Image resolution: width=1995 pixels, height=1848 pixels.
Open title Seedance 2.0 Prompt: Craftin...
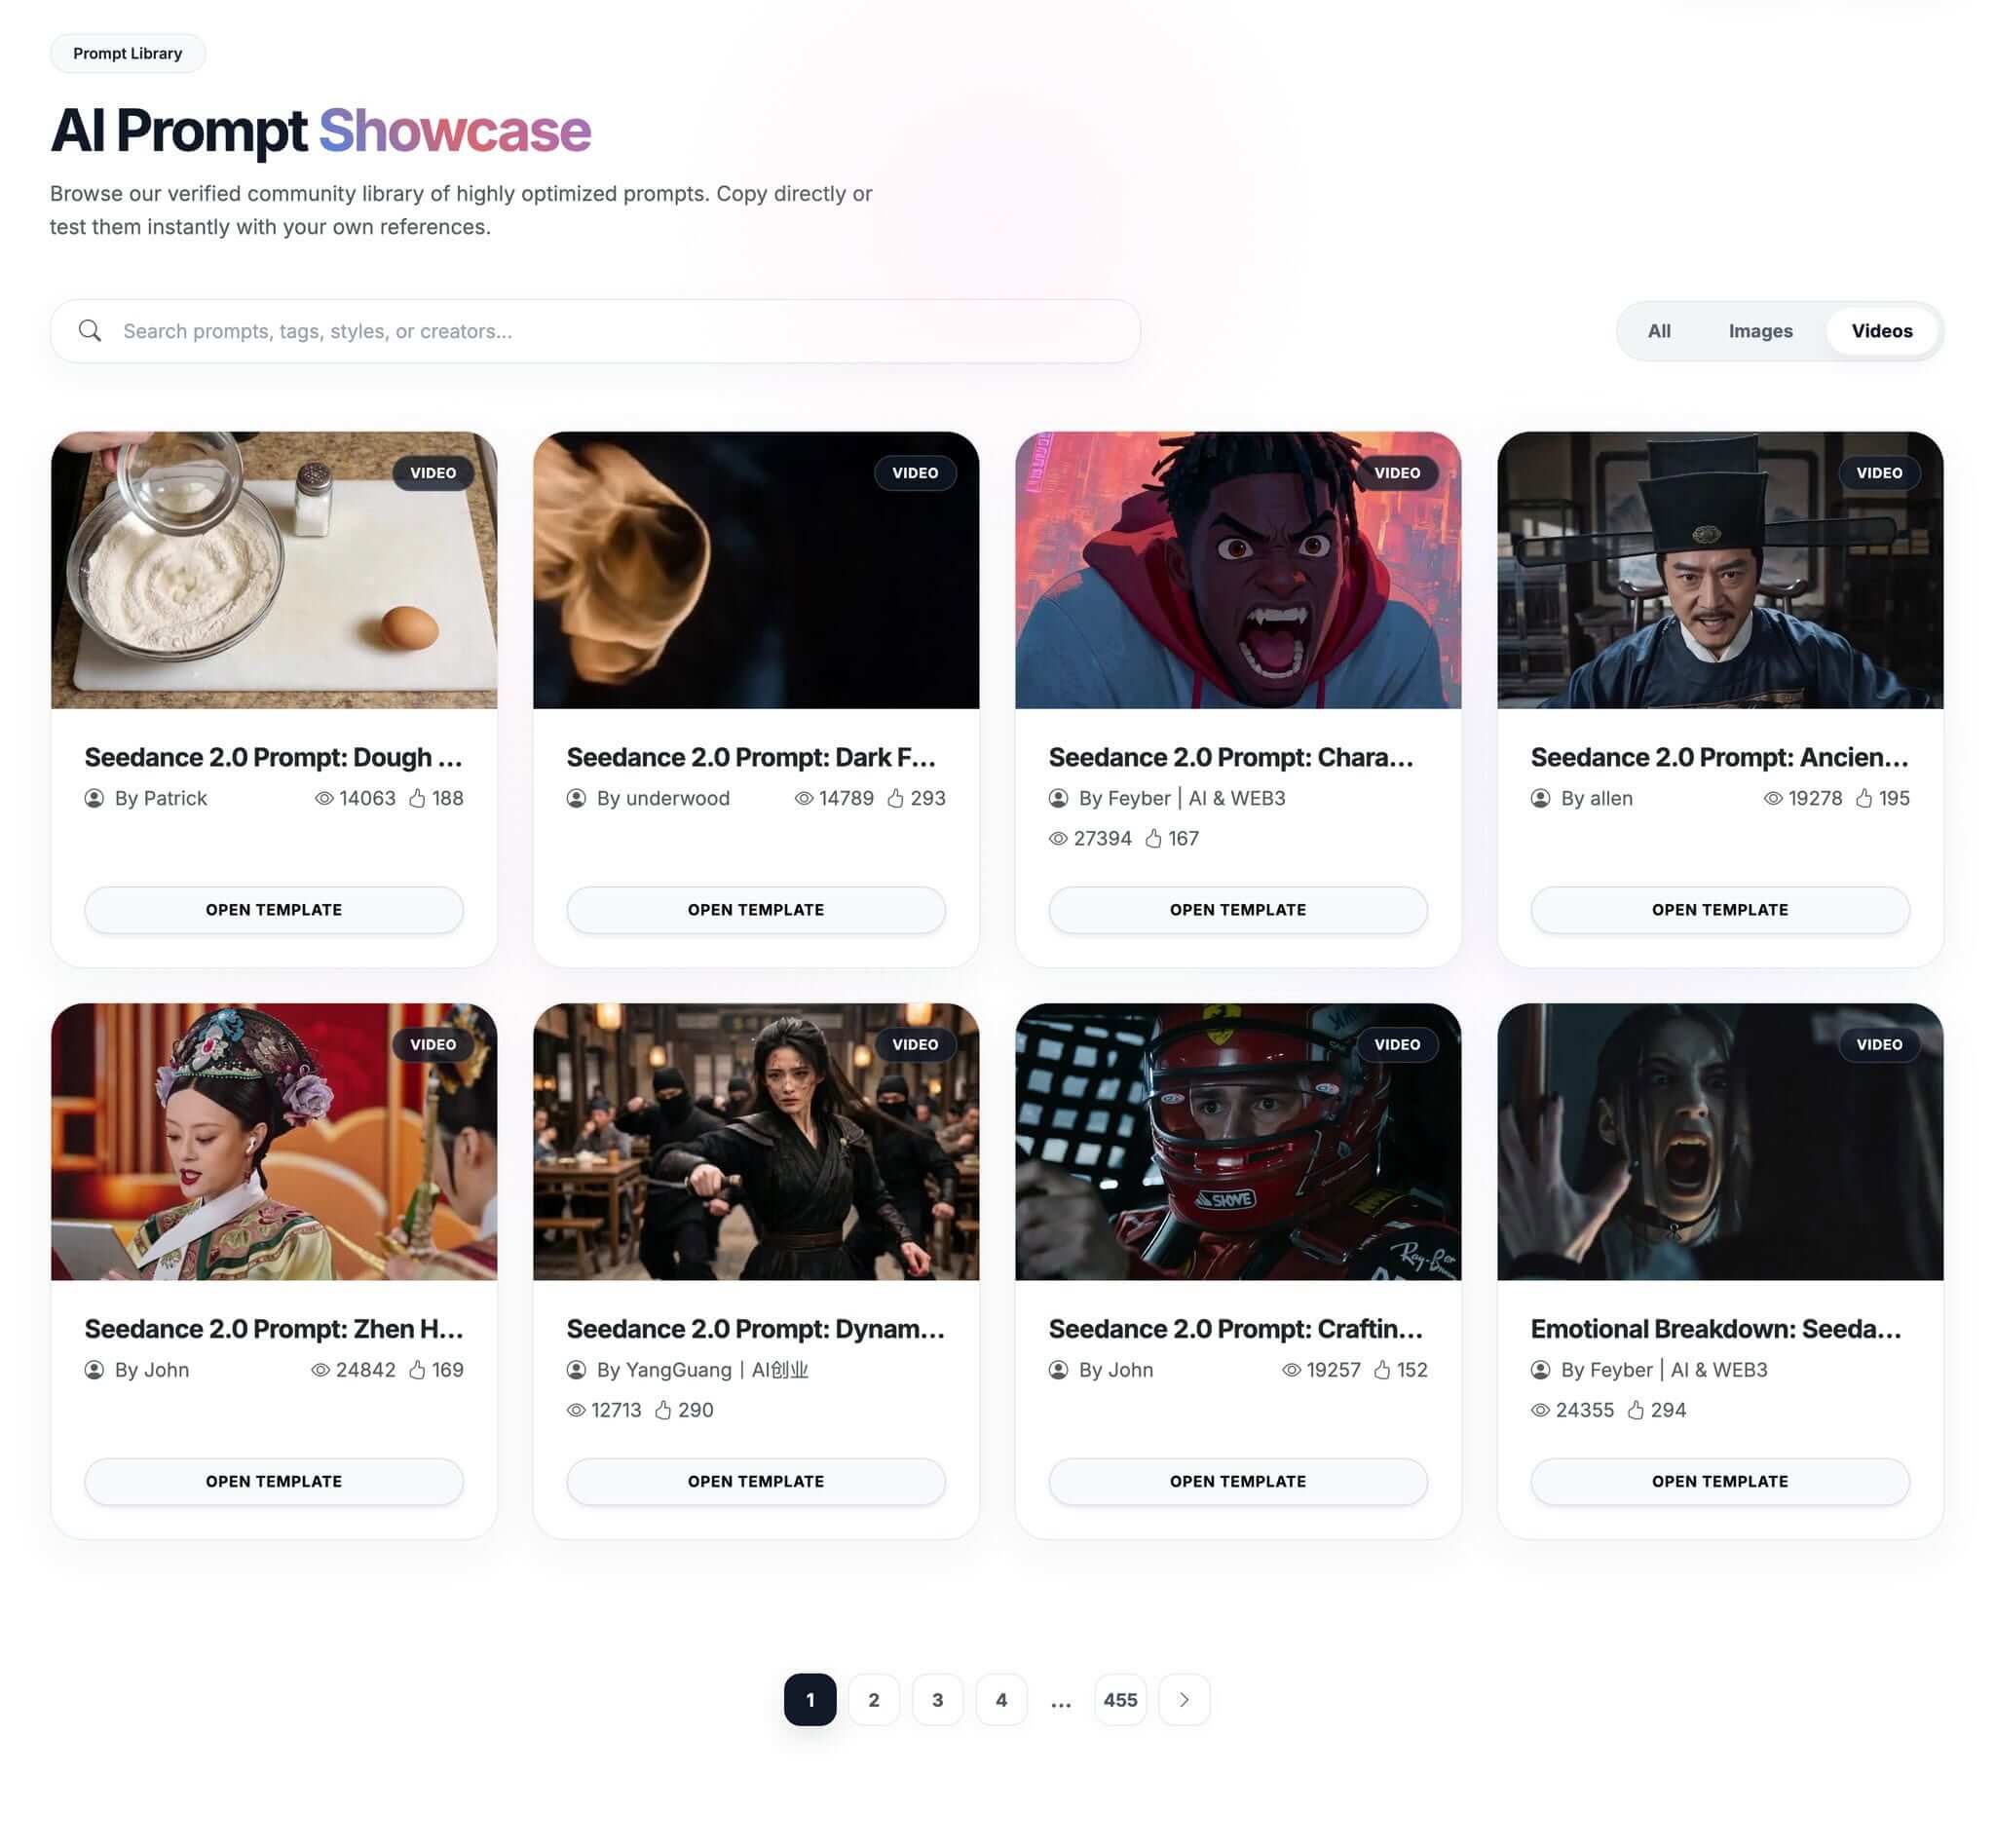1236,1329
